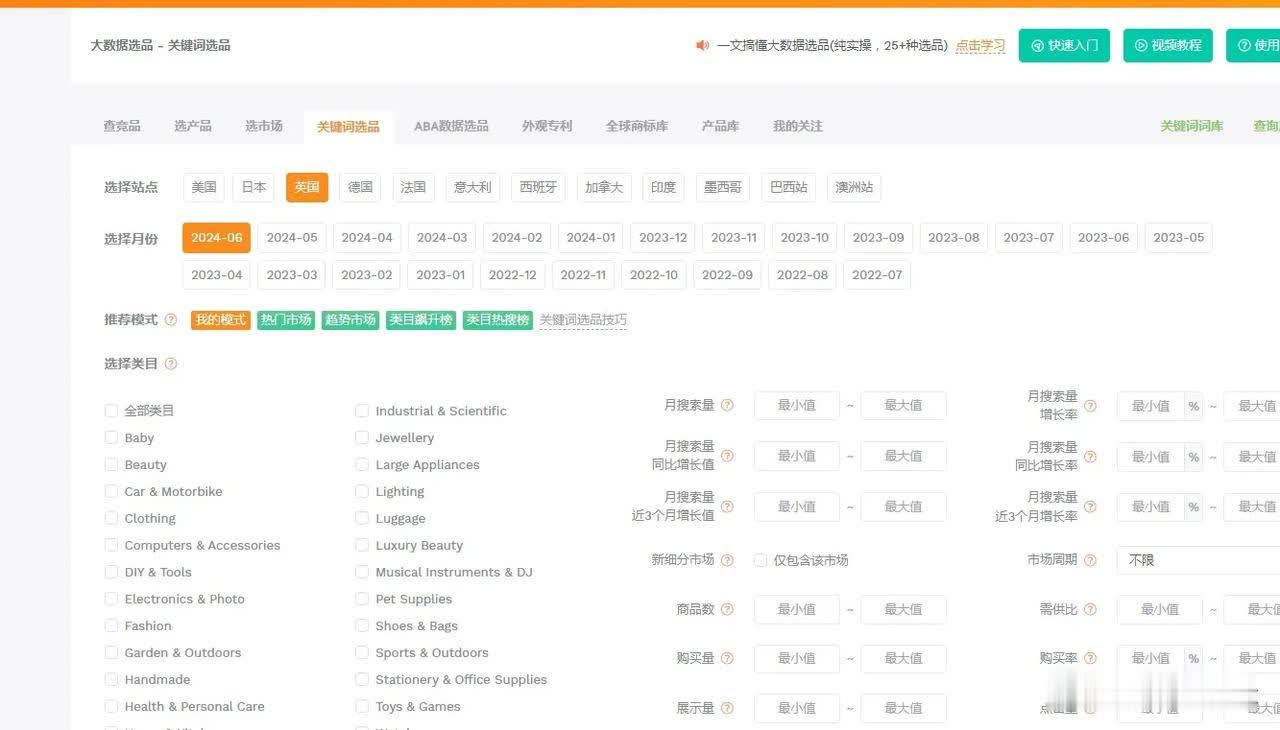This screenshot has height=730, width=1280.
Task: Tick the Lighting category checkbox
Action: [x=362, y=491]
